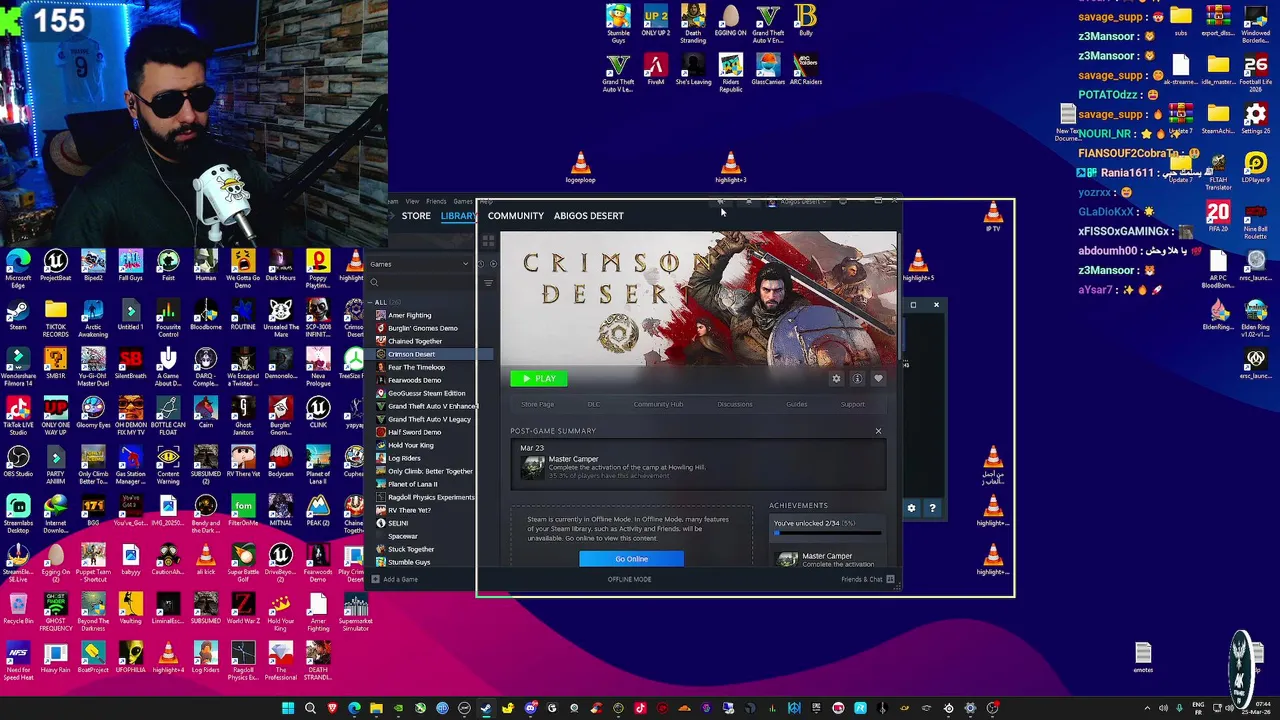The height and width of the screenshot is (720, 1280).
Task: Open FiveM desktop shortcut
Action: point(655,70)
